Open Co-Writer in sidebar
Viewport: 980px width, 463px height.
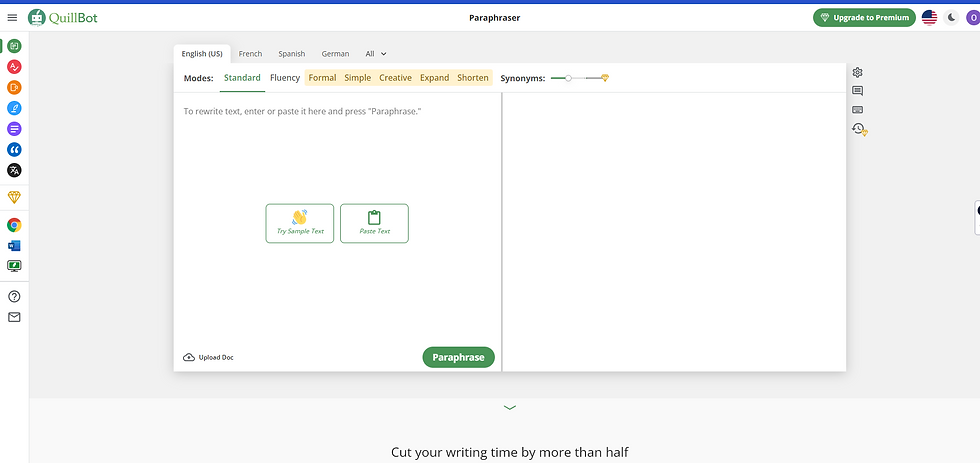pos(14,108)
